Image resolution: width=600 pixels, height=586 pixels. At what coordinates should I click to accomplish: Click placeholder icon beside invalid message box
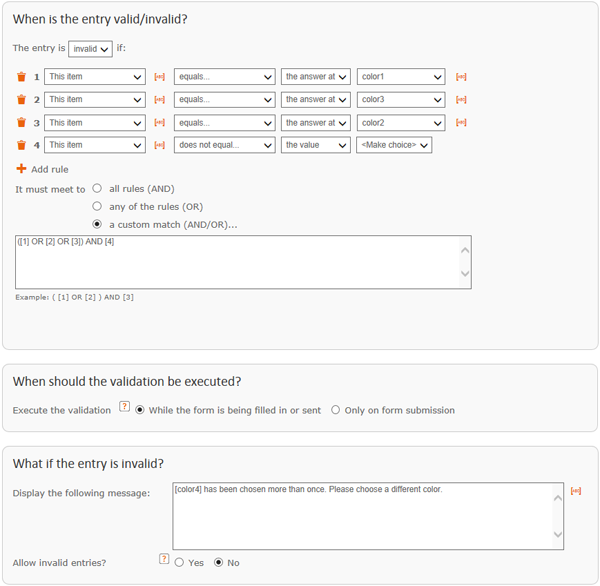[576, 491]
